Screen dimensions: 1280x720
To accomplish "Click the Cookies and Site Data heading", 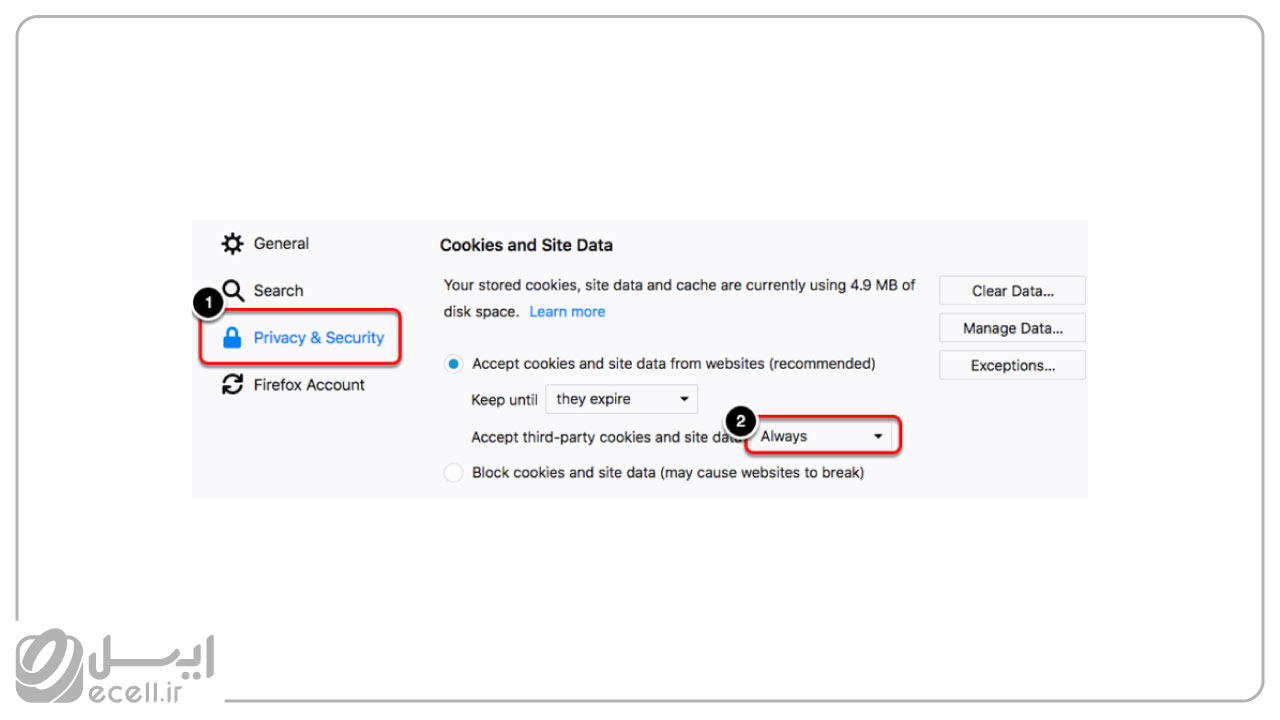I will (526, 245).
